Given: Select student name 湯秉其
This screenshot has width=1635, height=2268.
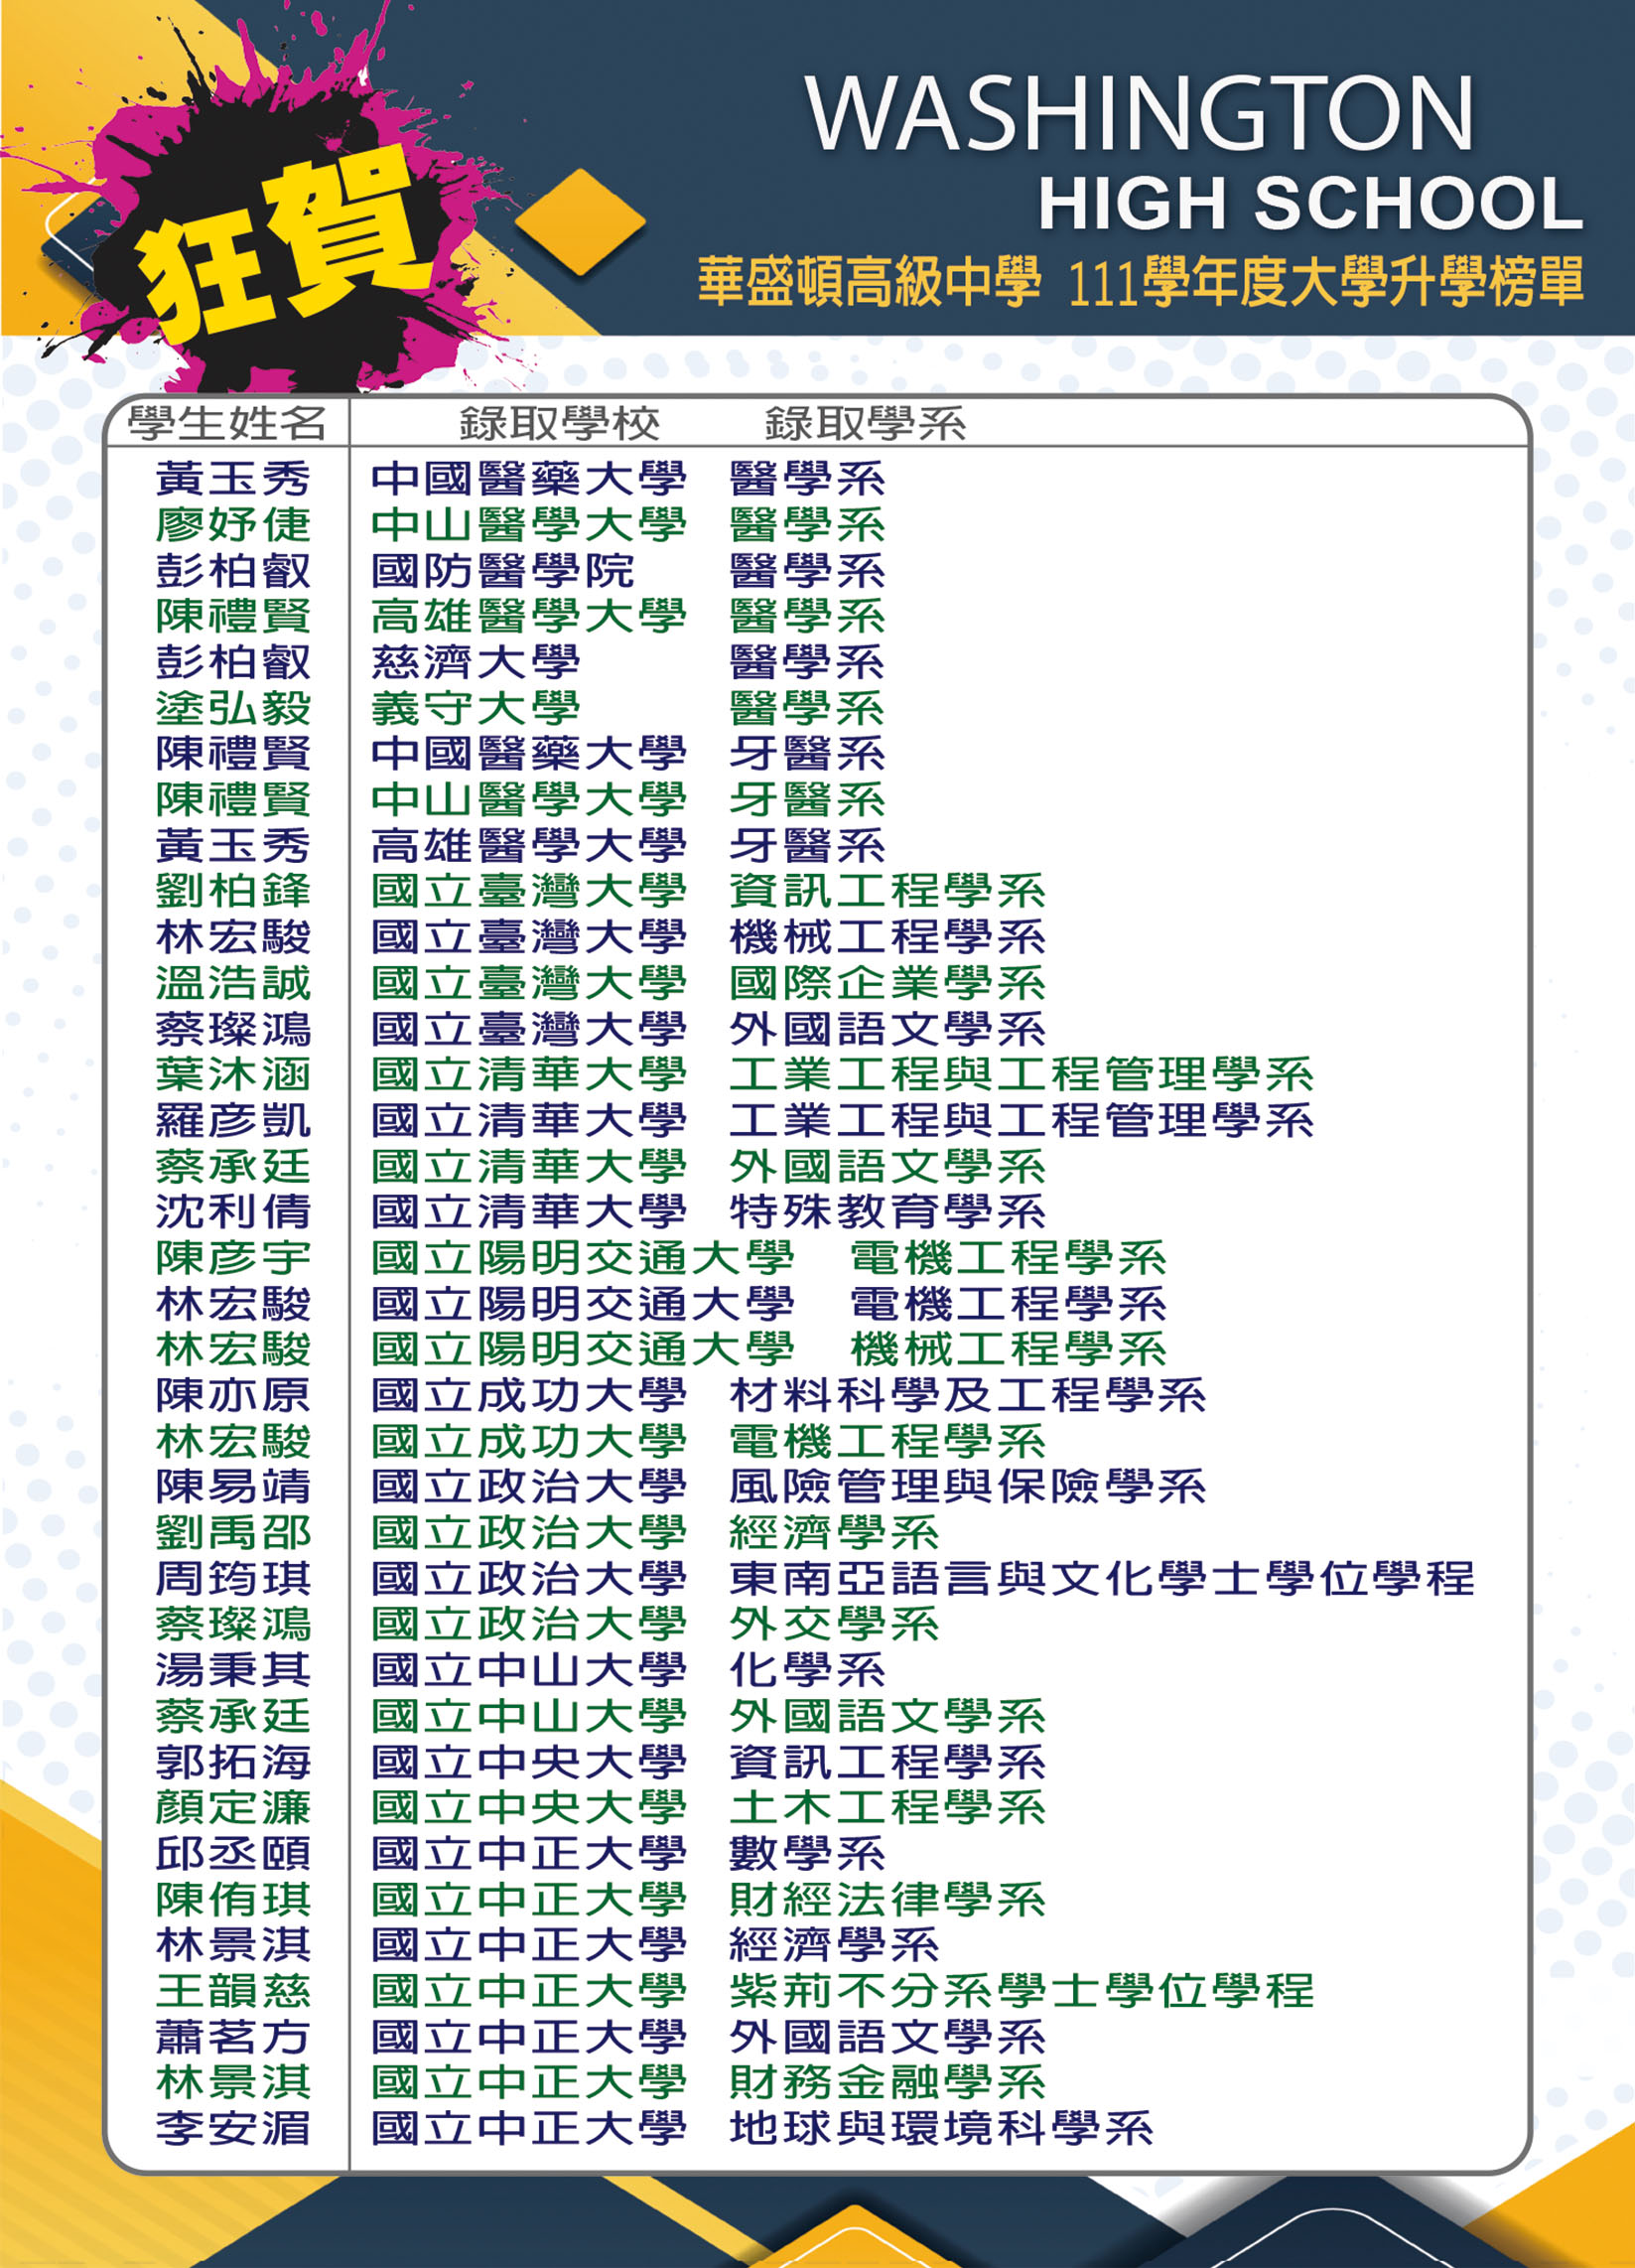Looking at the screenshot, I should 233,1670.
